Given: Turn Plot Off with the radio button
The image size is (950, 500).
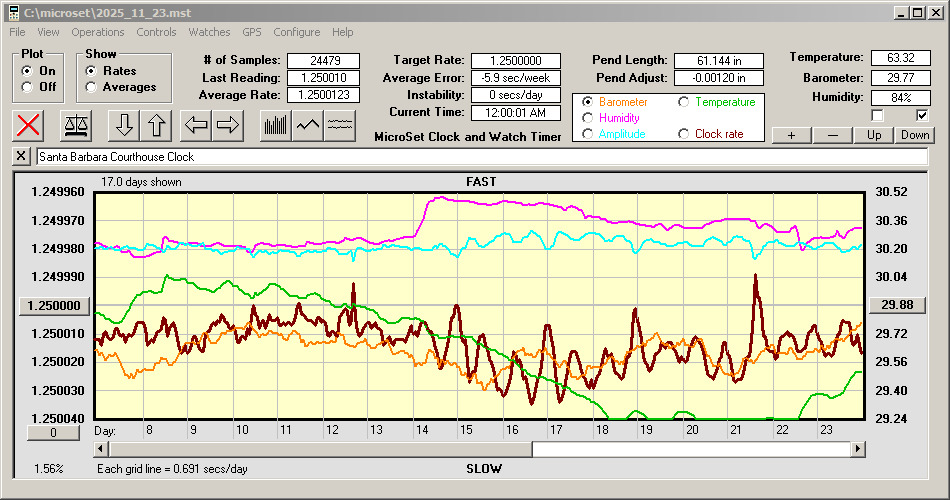Looking at the screenshot, I should (26, 87).
